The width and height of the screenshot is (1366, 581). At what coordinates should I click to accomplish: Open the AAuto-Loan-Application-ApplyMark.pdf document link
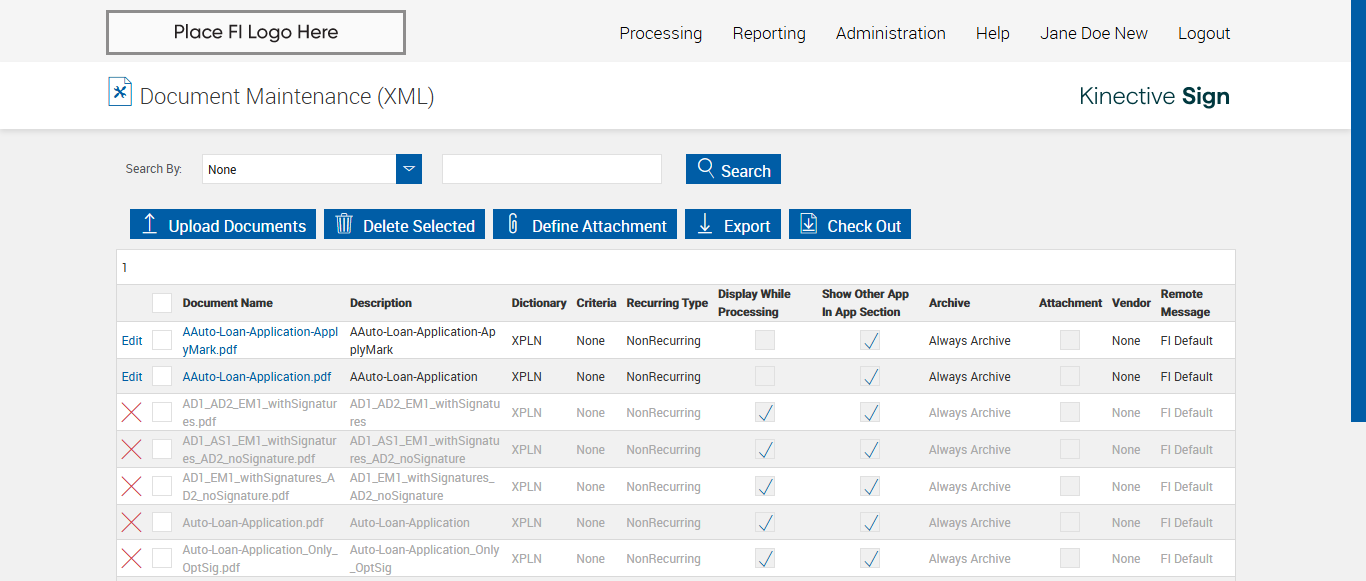tap(260, 341)
